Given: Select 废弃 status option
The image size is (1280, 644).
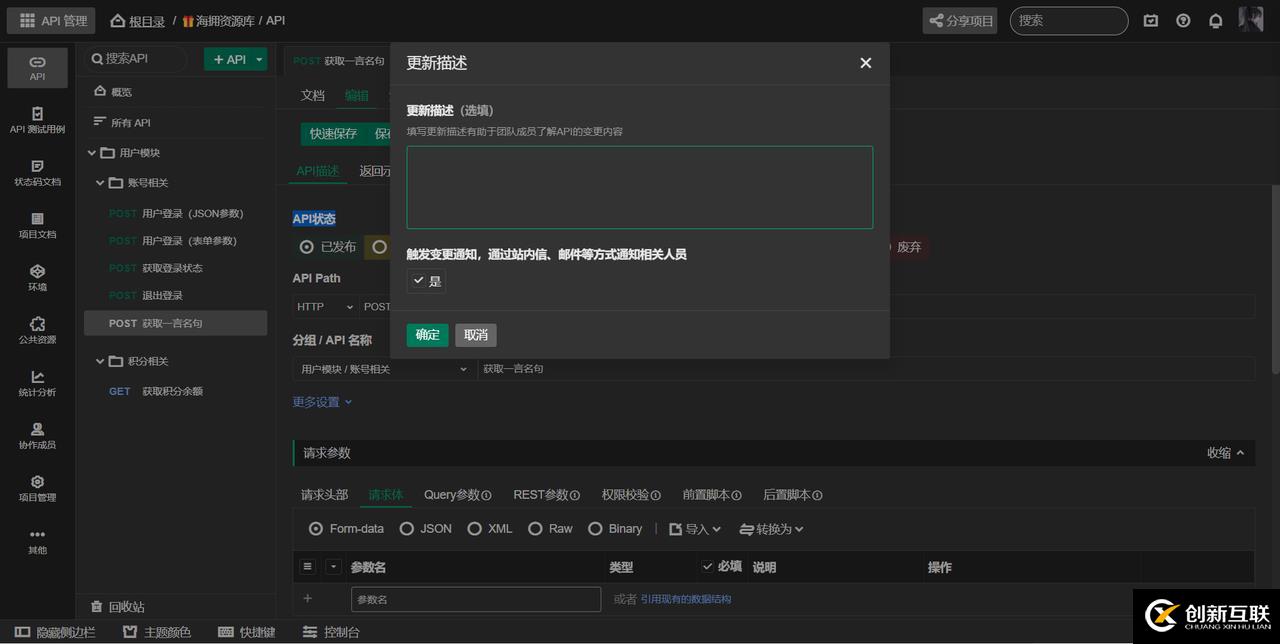Looking at the screenshot, I should pos(908,247).
